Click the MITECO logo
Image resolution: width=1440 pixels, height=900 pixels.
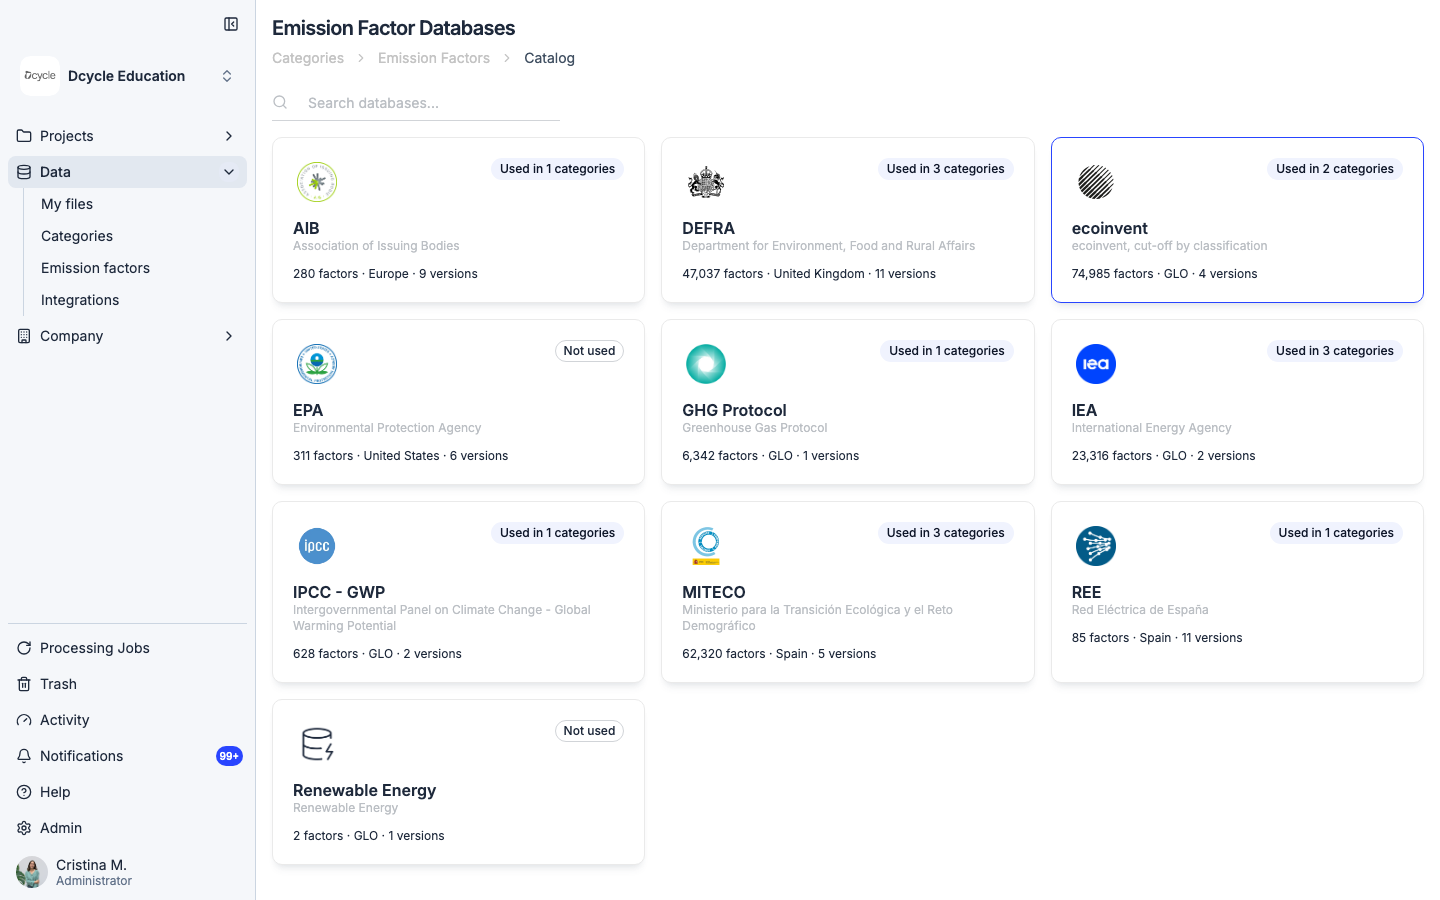click(706, 546)
